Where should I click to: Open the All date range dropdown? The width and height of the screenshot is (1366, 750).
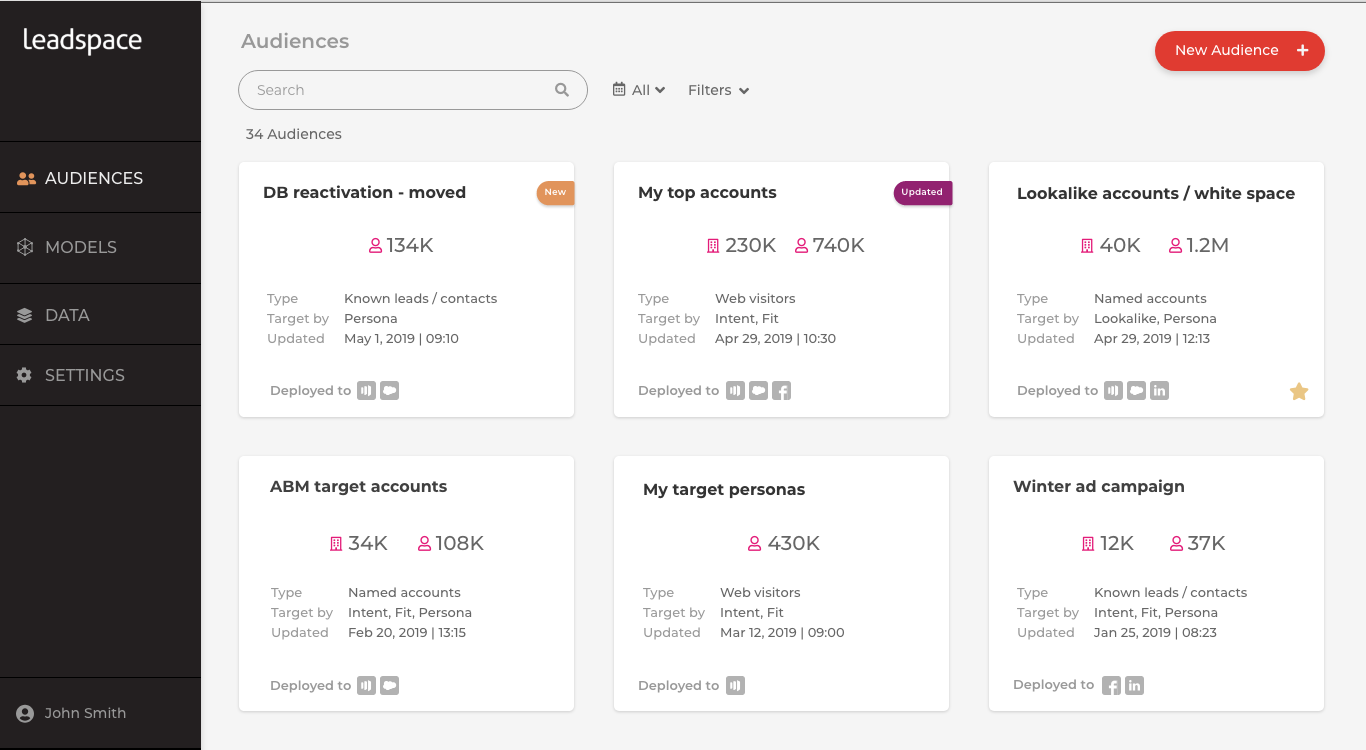pyautogui.click(x=639, y=90)
